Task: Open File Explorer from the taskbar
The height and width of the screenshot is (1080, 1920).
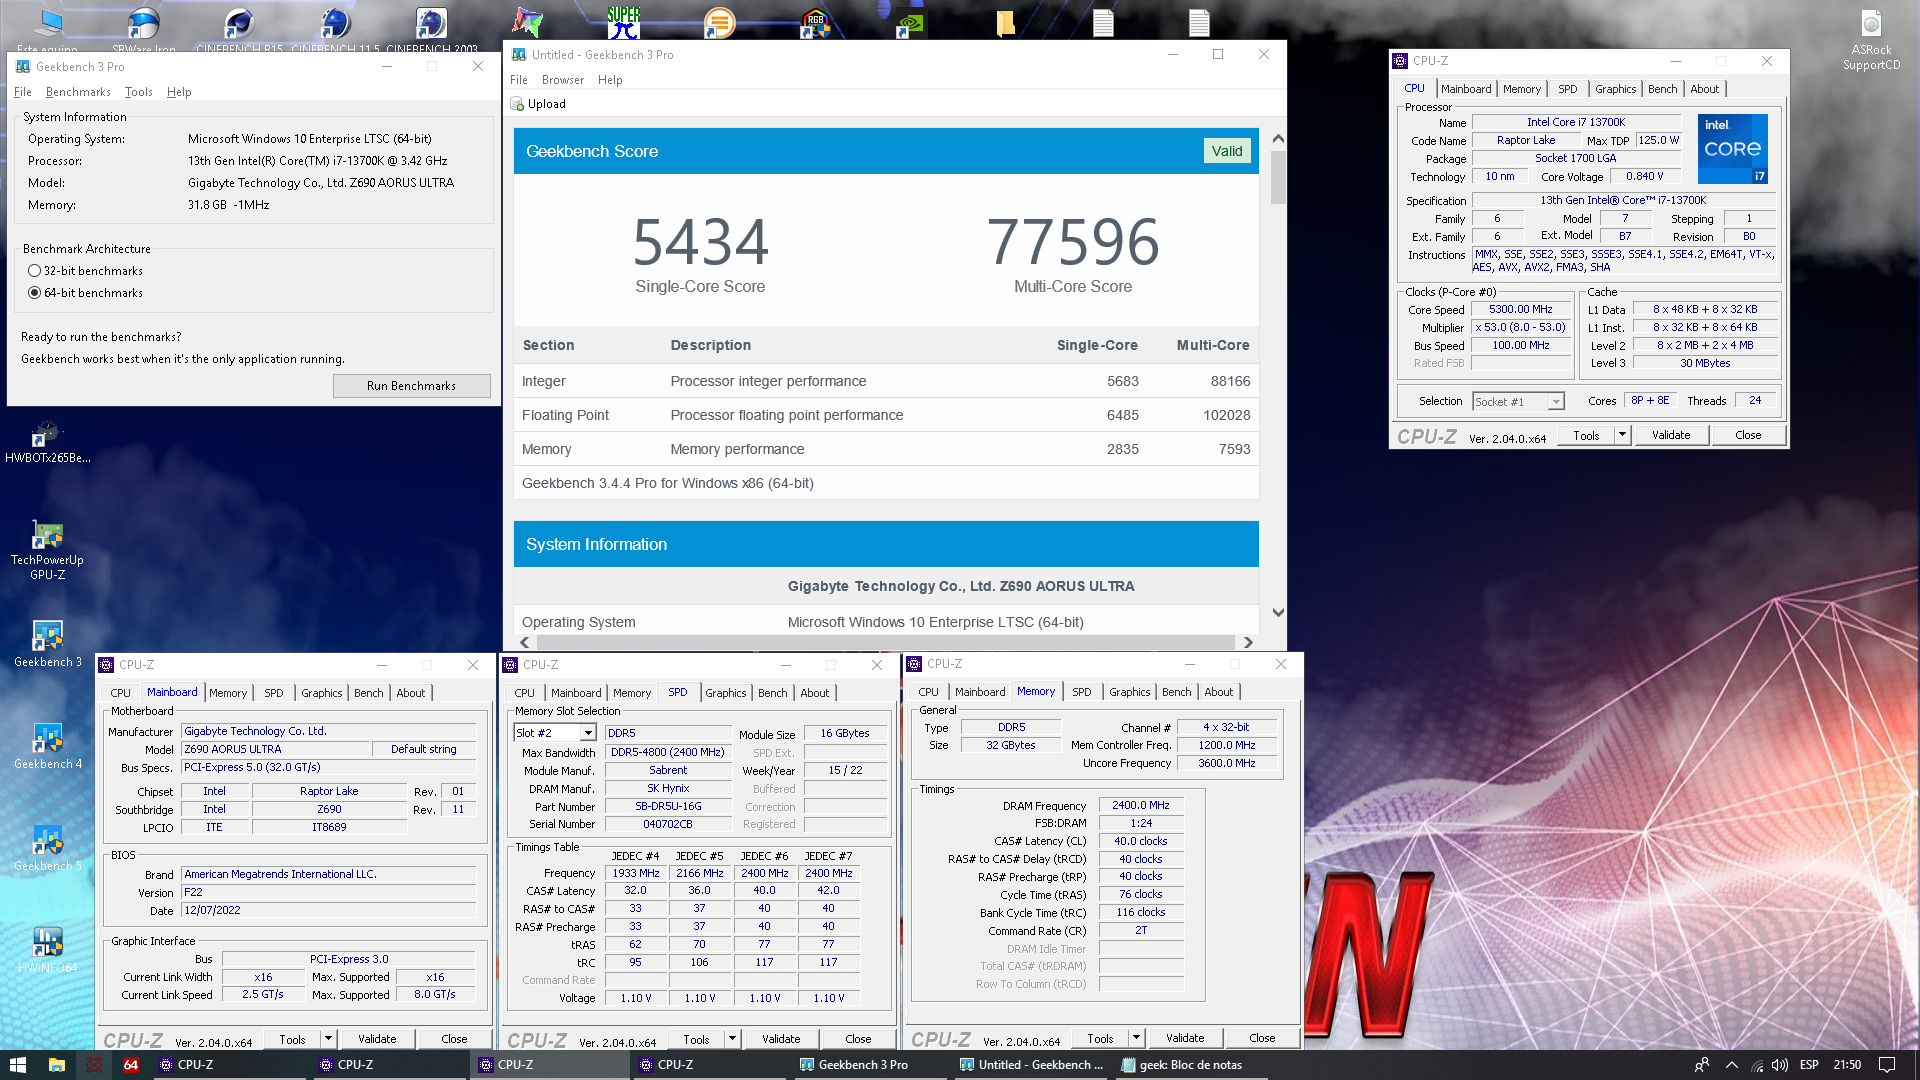Action: tap(56, 1065)
